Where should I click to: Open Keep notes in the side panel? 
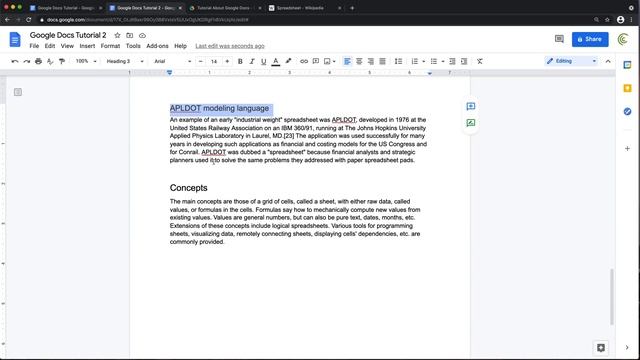point(627,88)
